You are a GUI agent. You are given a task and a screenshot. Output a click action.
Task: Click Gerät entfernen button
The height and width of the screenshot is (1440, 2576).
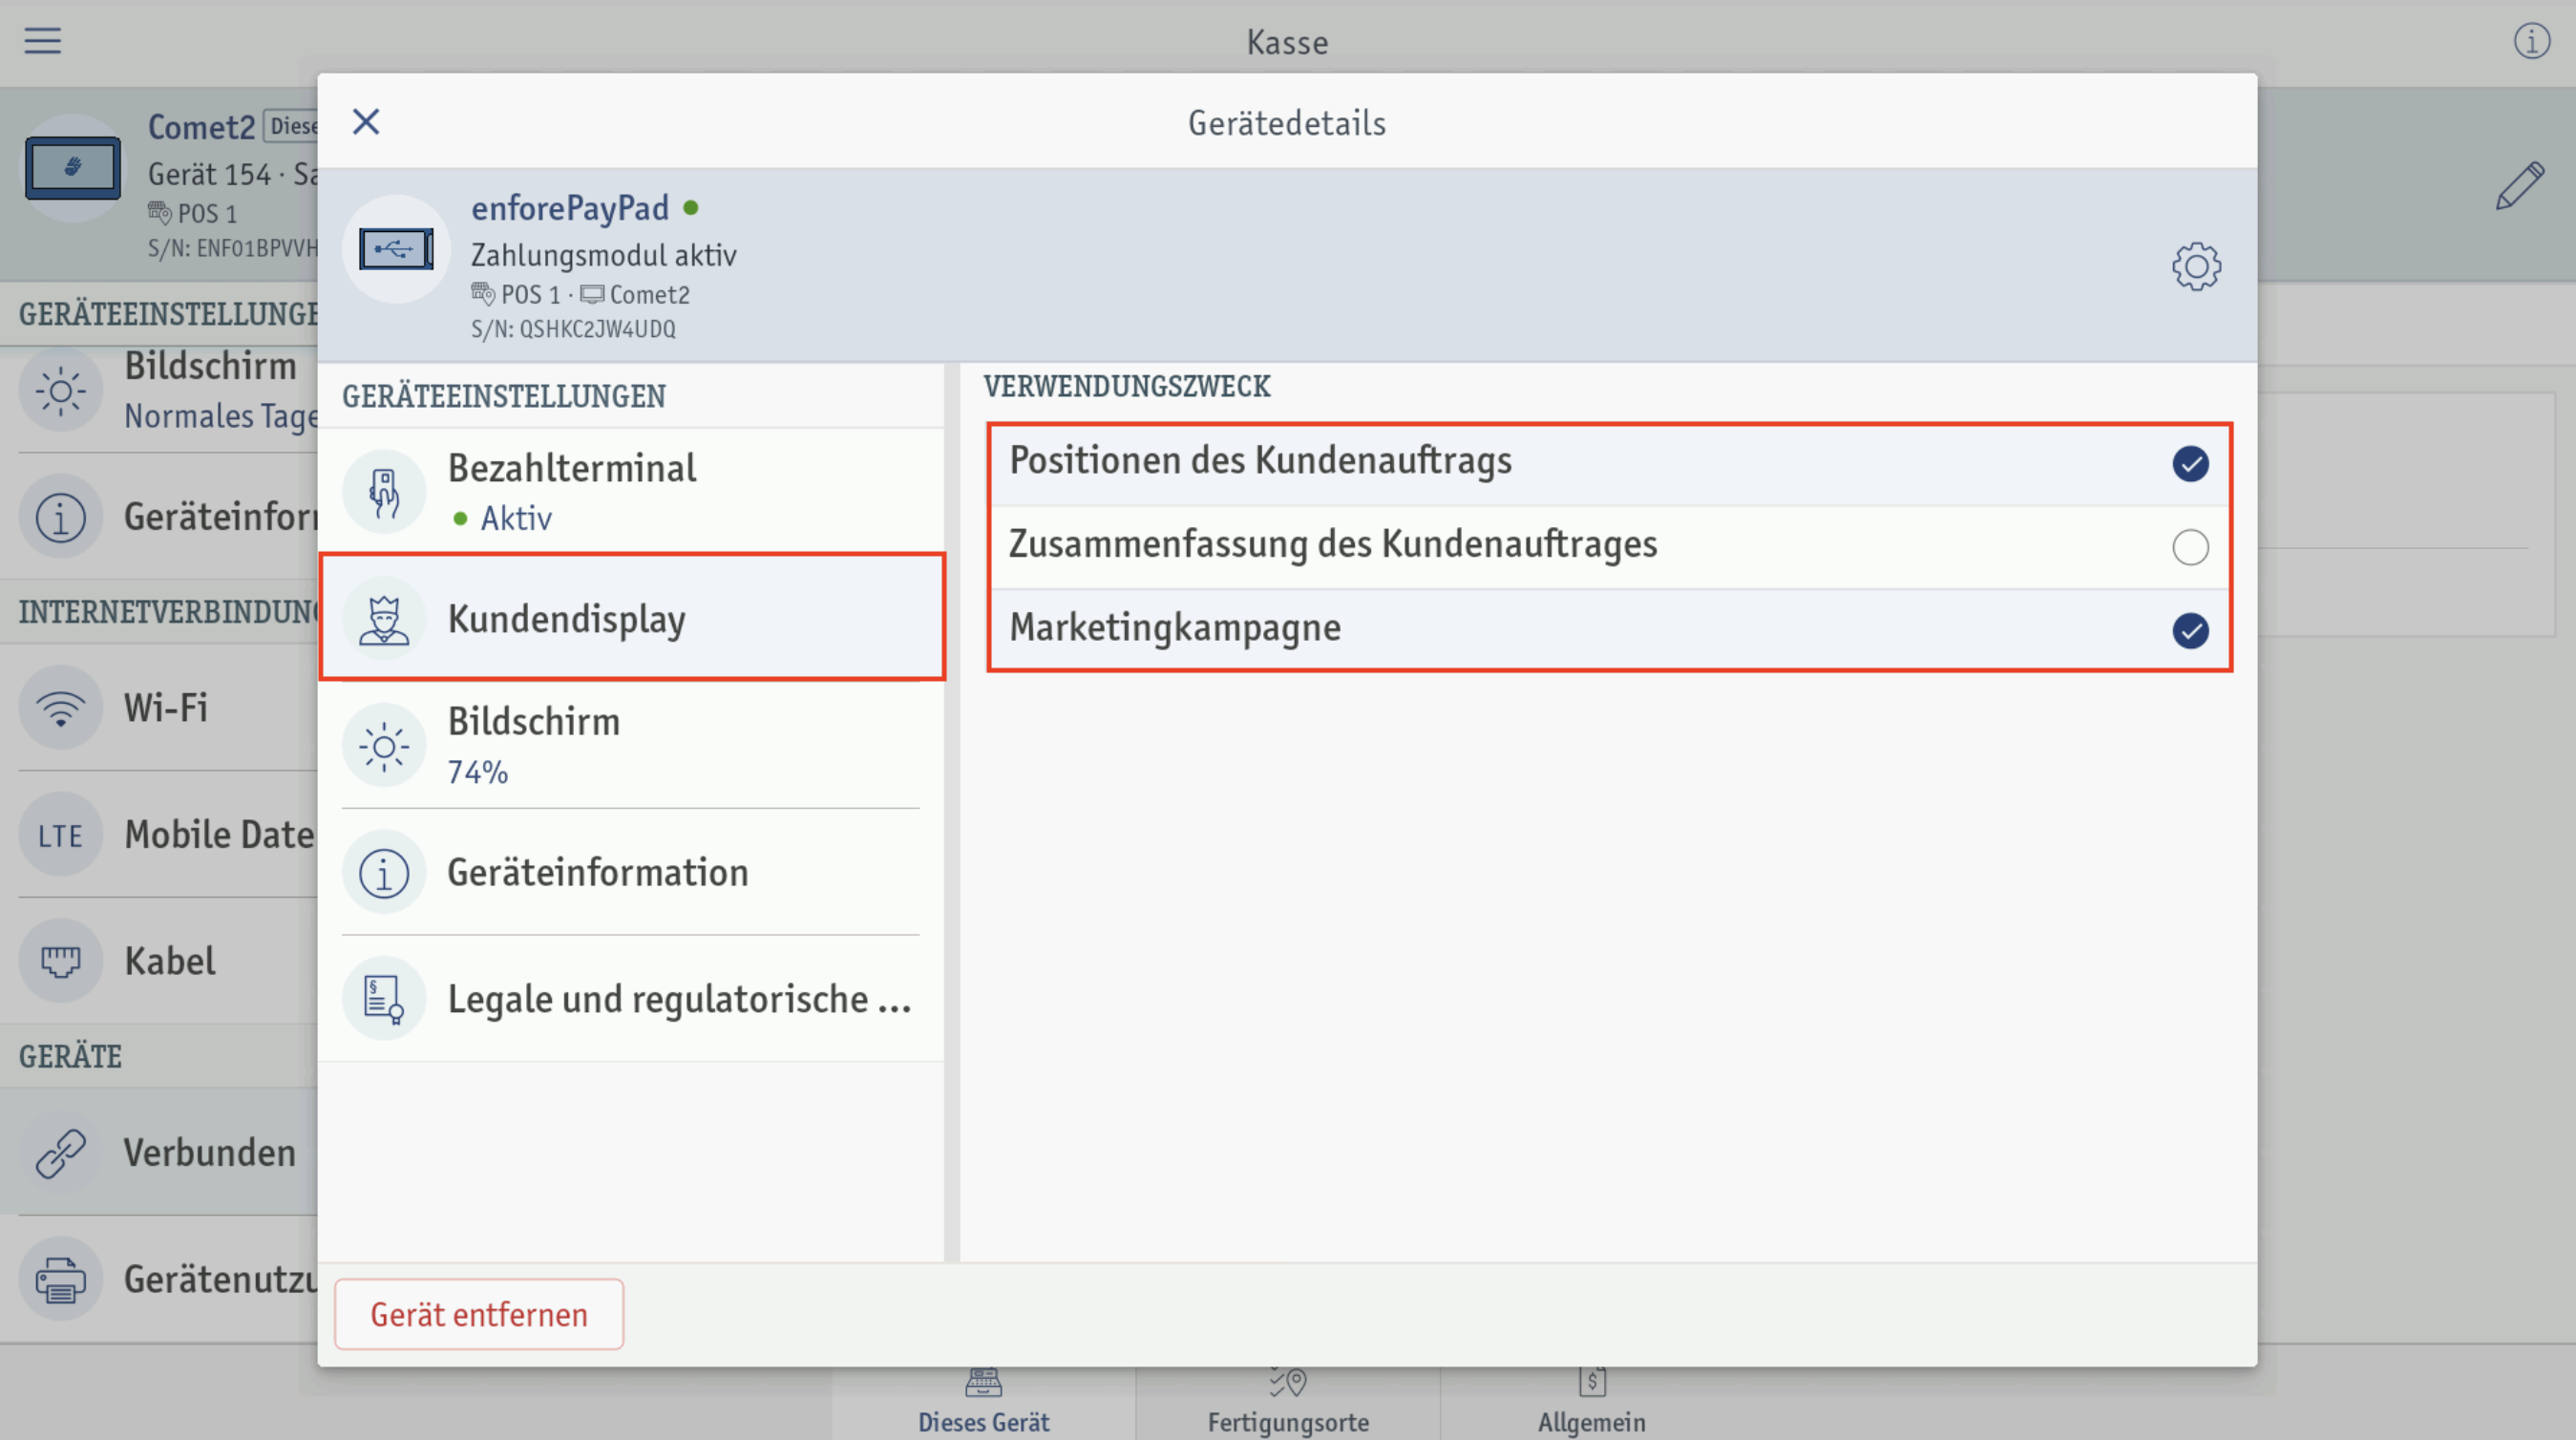(x=479, y=1314)
